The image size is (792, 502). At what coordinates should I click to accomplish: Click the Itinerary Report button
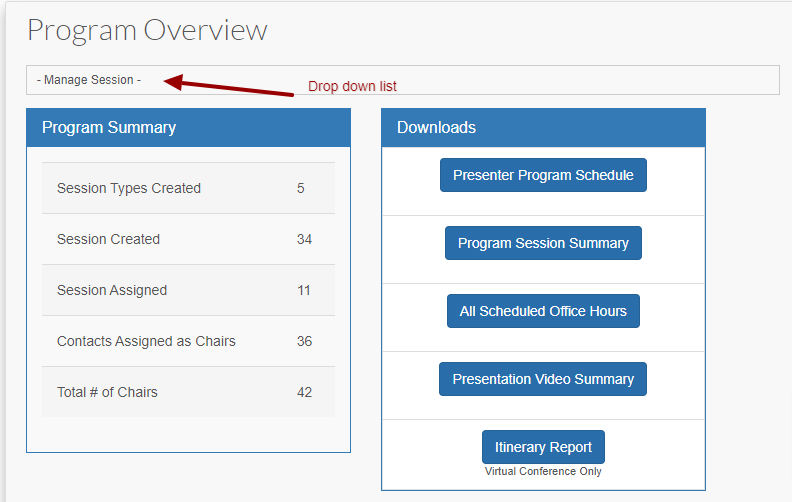(543, 447)
